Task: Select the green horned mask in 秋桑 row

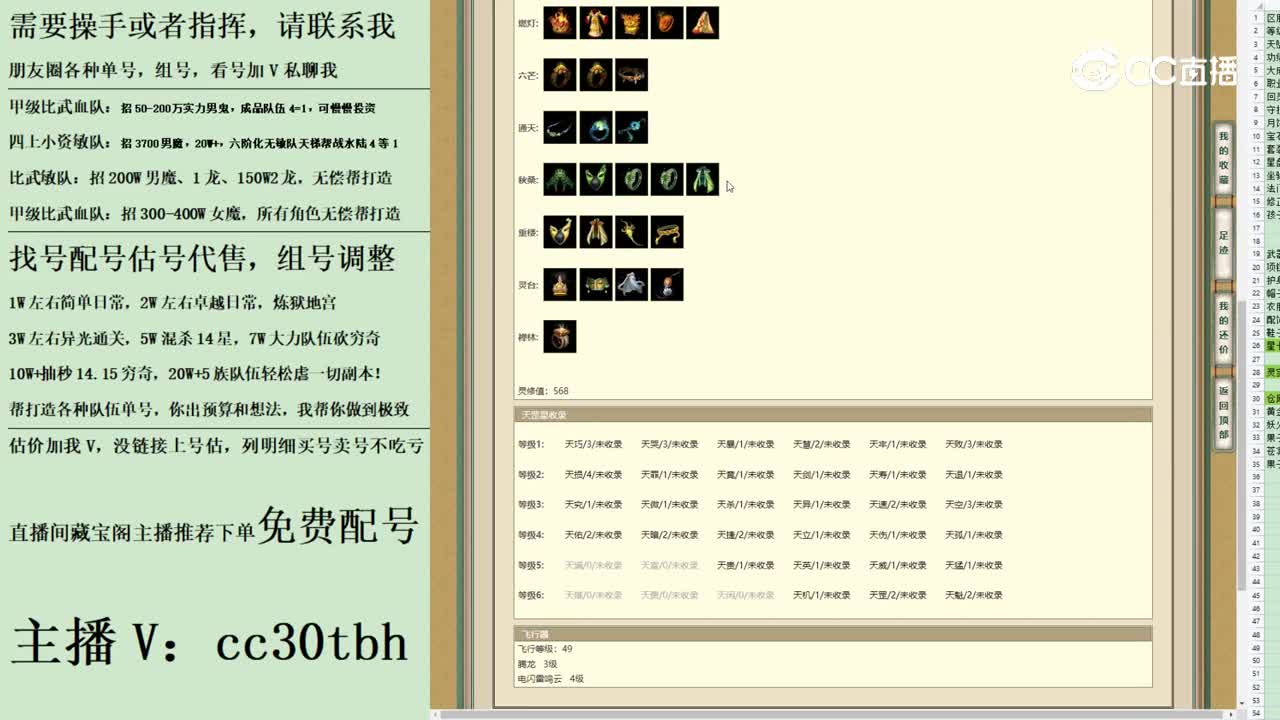Action: tap(595, 179)
